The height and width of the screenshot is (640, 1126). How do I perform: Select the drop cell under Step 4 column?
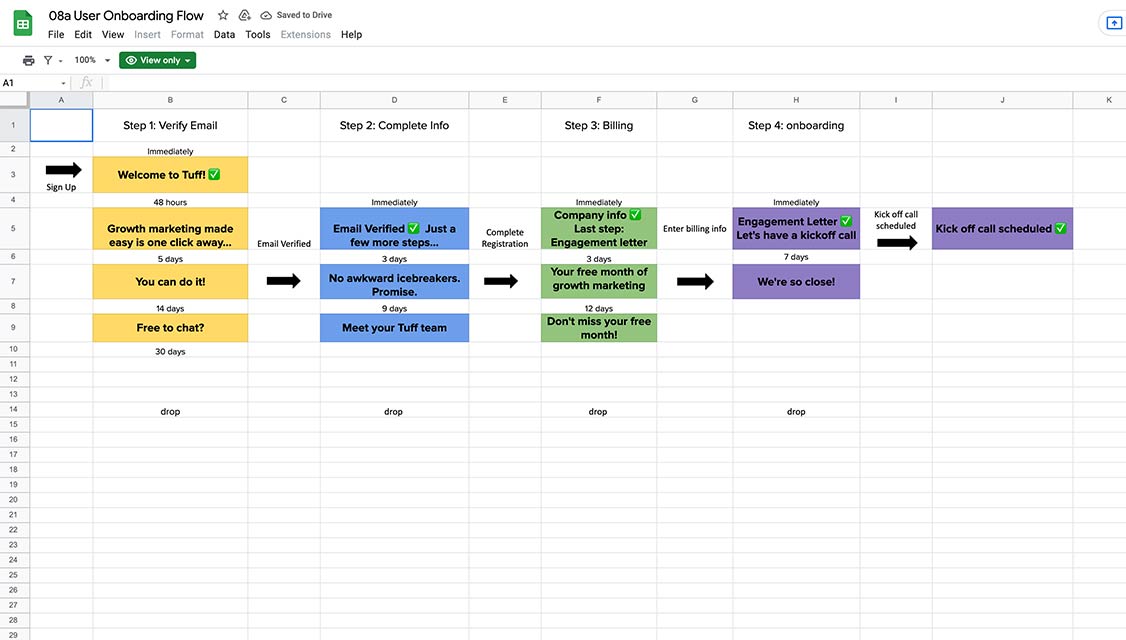[x=796, y=410]
